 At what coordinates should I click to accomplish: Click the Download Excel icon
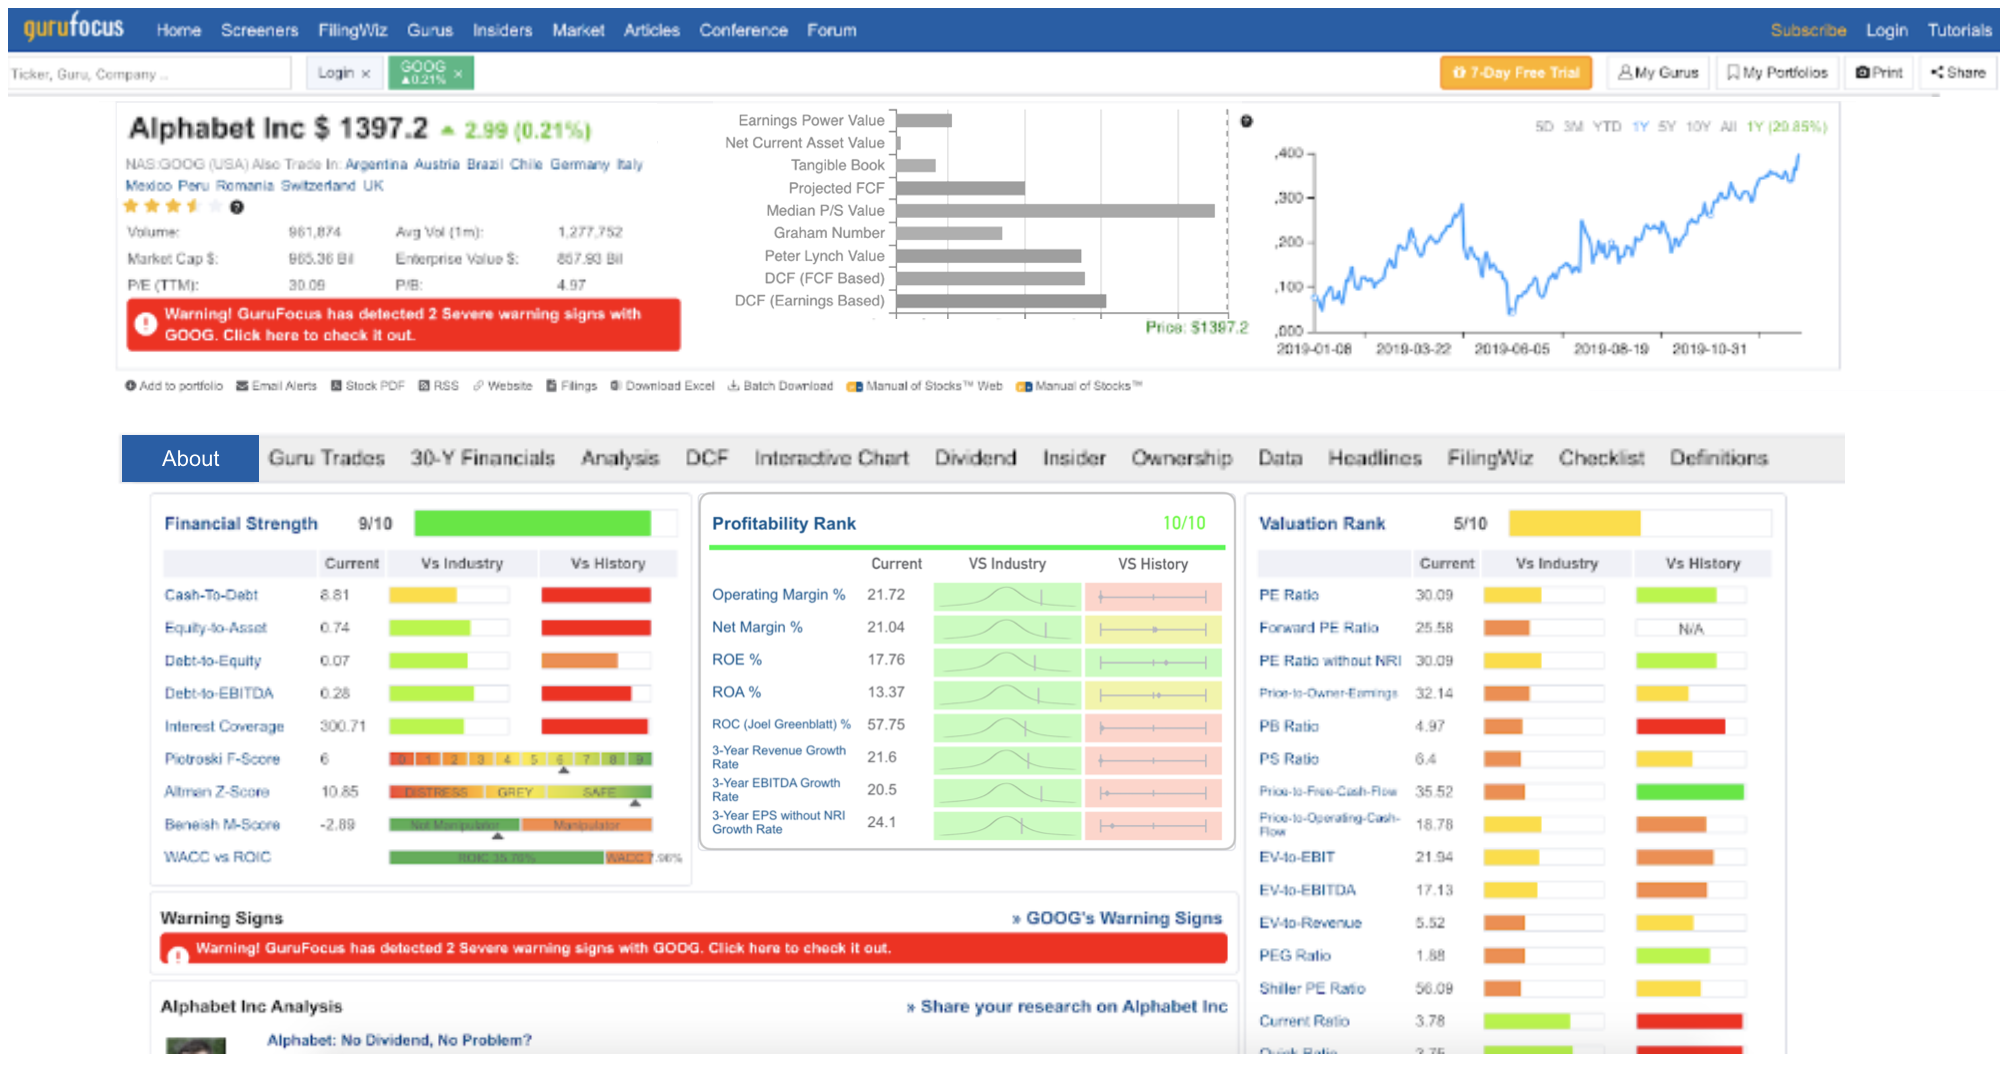(x=616, y=386)
